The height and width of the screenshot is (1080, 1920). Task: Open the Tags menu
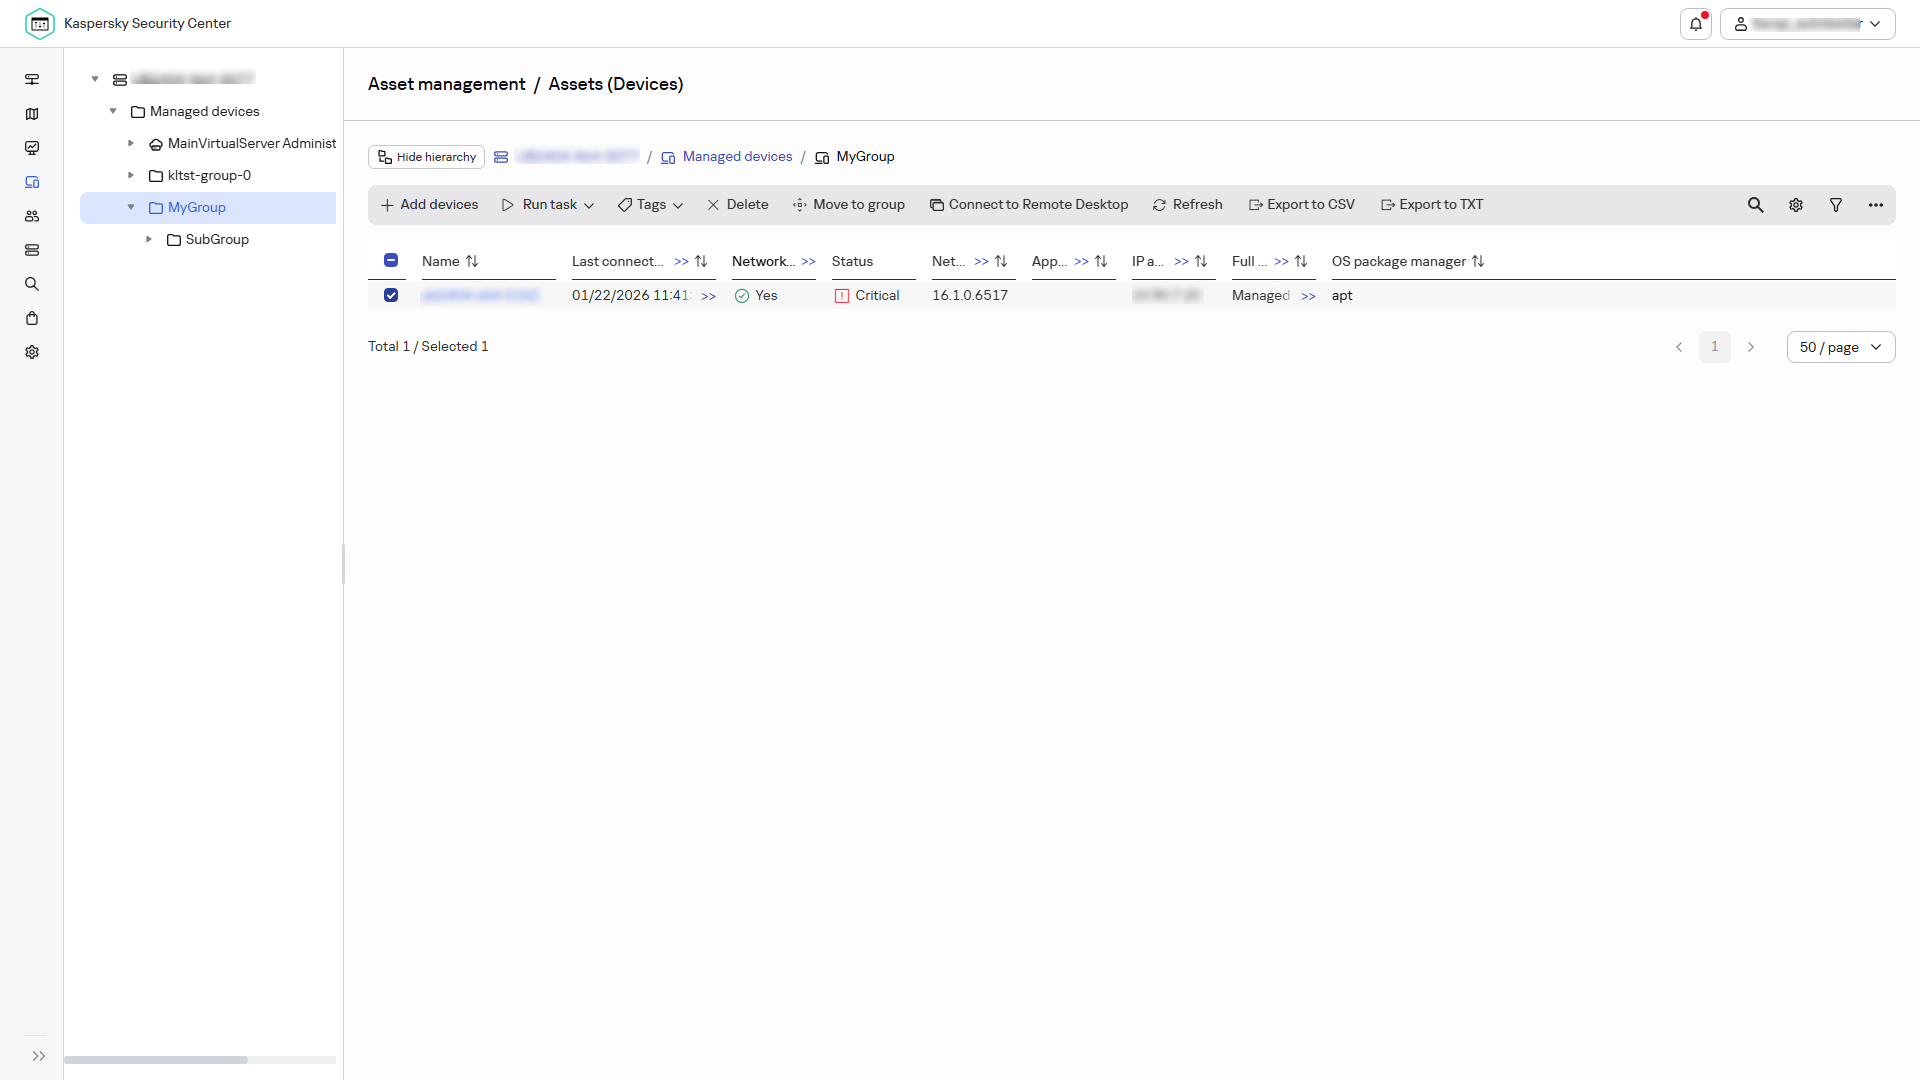650,205
